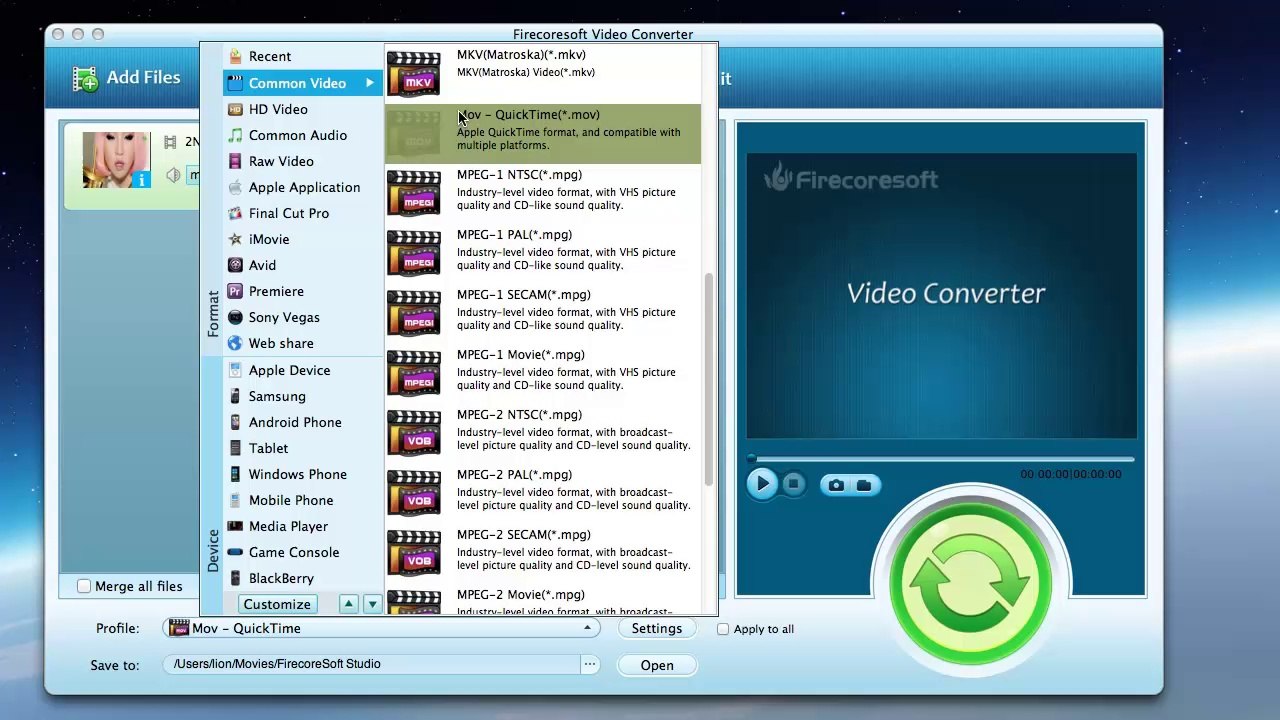1280x720 pixels.
Task: Play the video in preview pane
Action: 761,484
